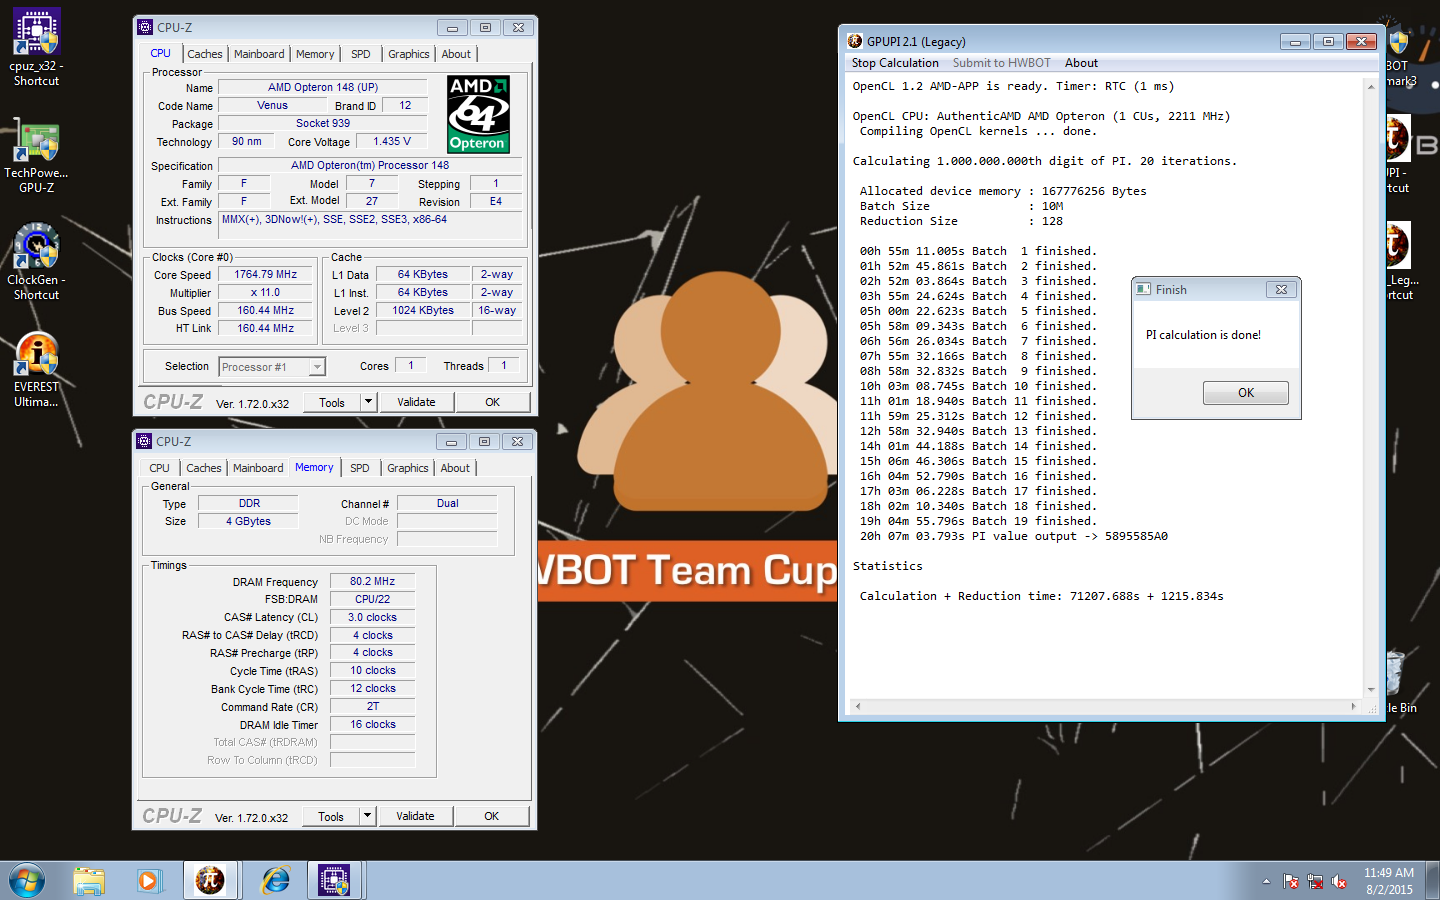This screenshot has height=900, width=1440.
Task: Open the cpuz_x32 Shortcut desktop icon
Action: point(37,47)
